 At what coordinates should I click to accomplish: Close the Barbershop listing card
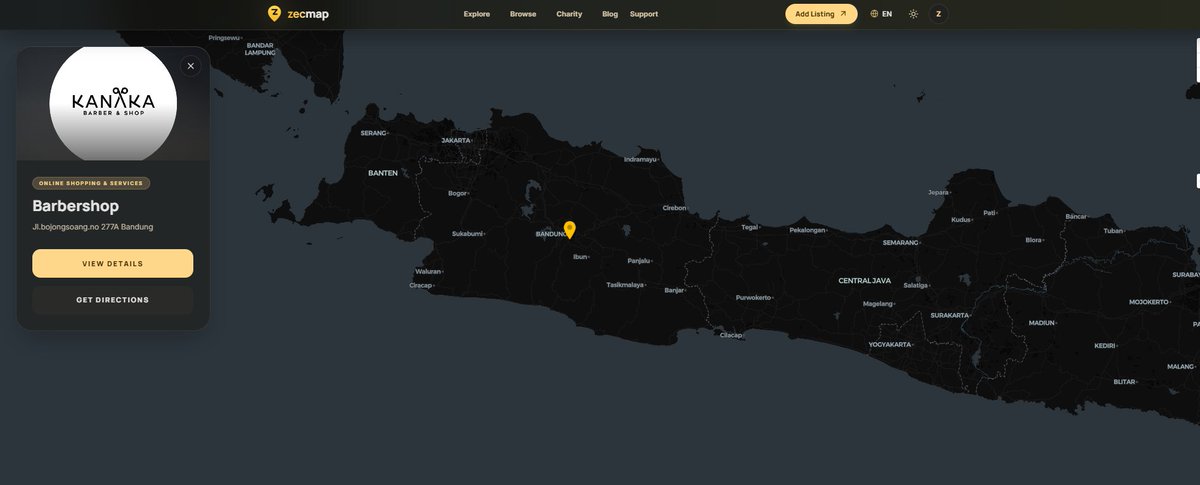191,66
